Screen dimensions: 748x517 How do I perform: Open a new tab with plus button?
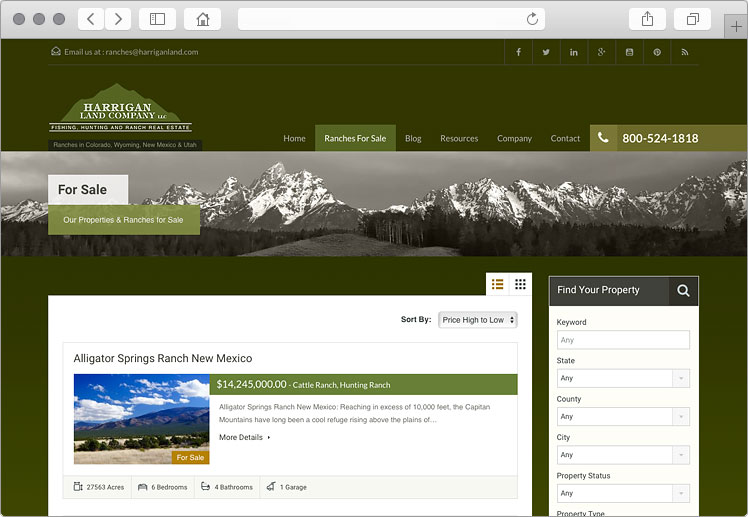tap(736, 26)
